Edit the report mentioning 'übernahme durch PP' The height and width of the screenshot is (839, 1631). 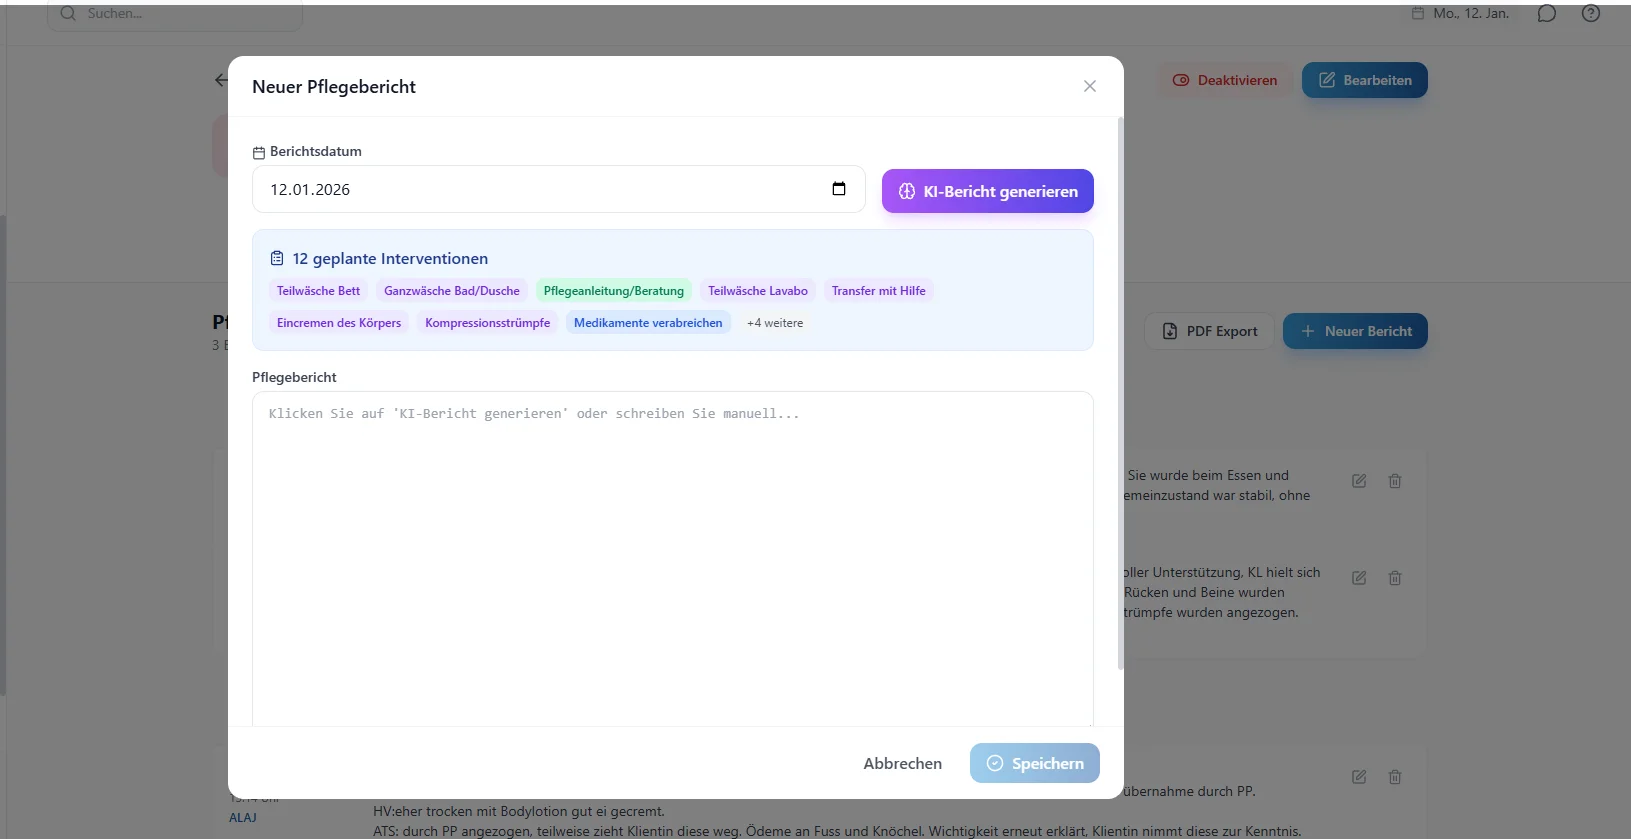(1359, 777)
